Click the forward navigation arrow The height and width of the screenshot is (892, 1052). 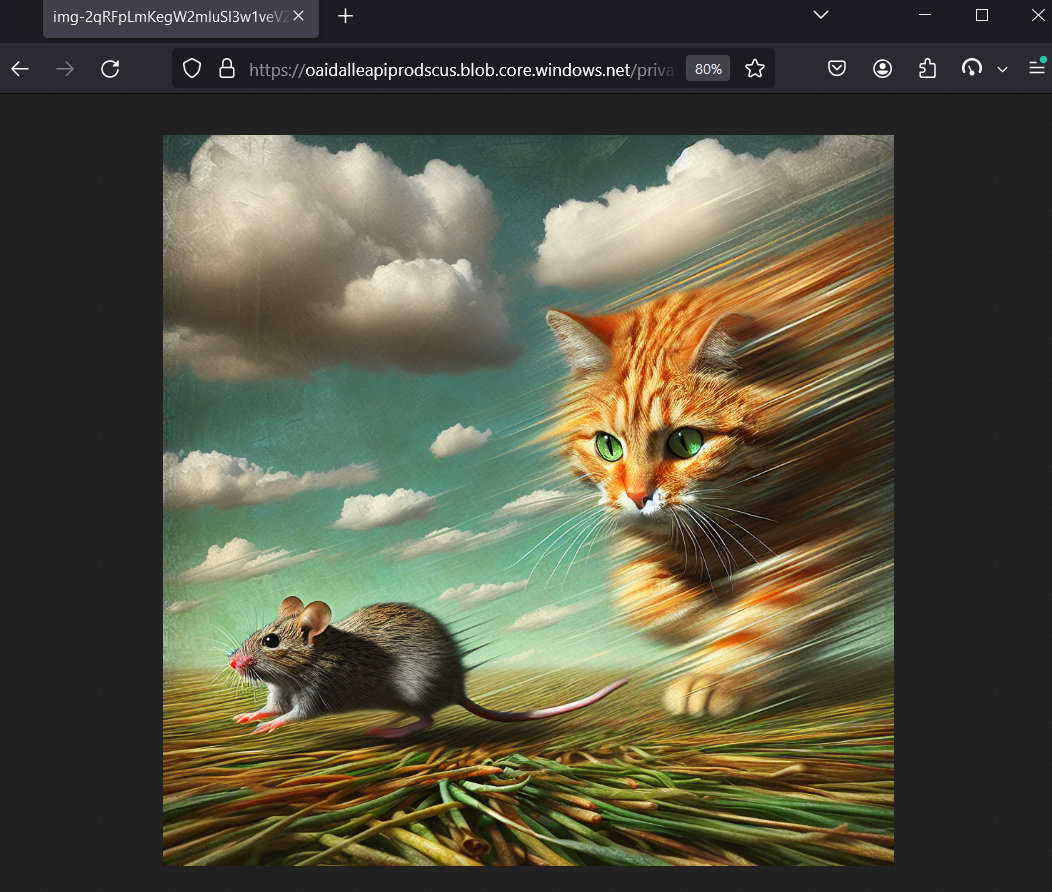64,68
